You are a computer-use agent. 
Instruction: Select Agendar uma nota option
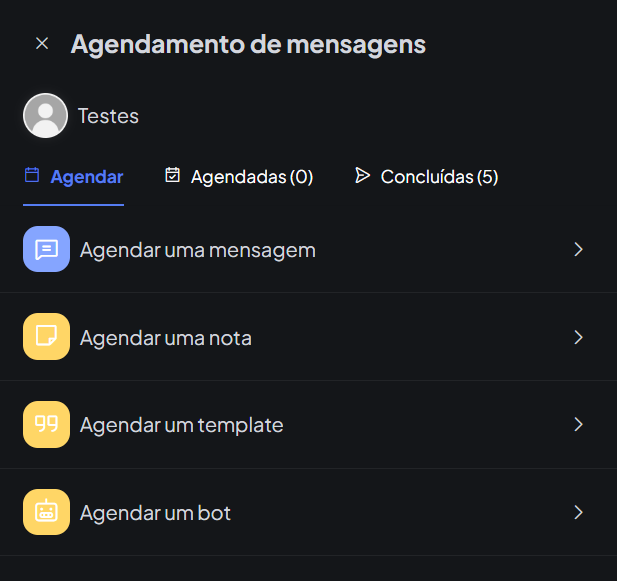pyautogui.click(x=166, y=338)
